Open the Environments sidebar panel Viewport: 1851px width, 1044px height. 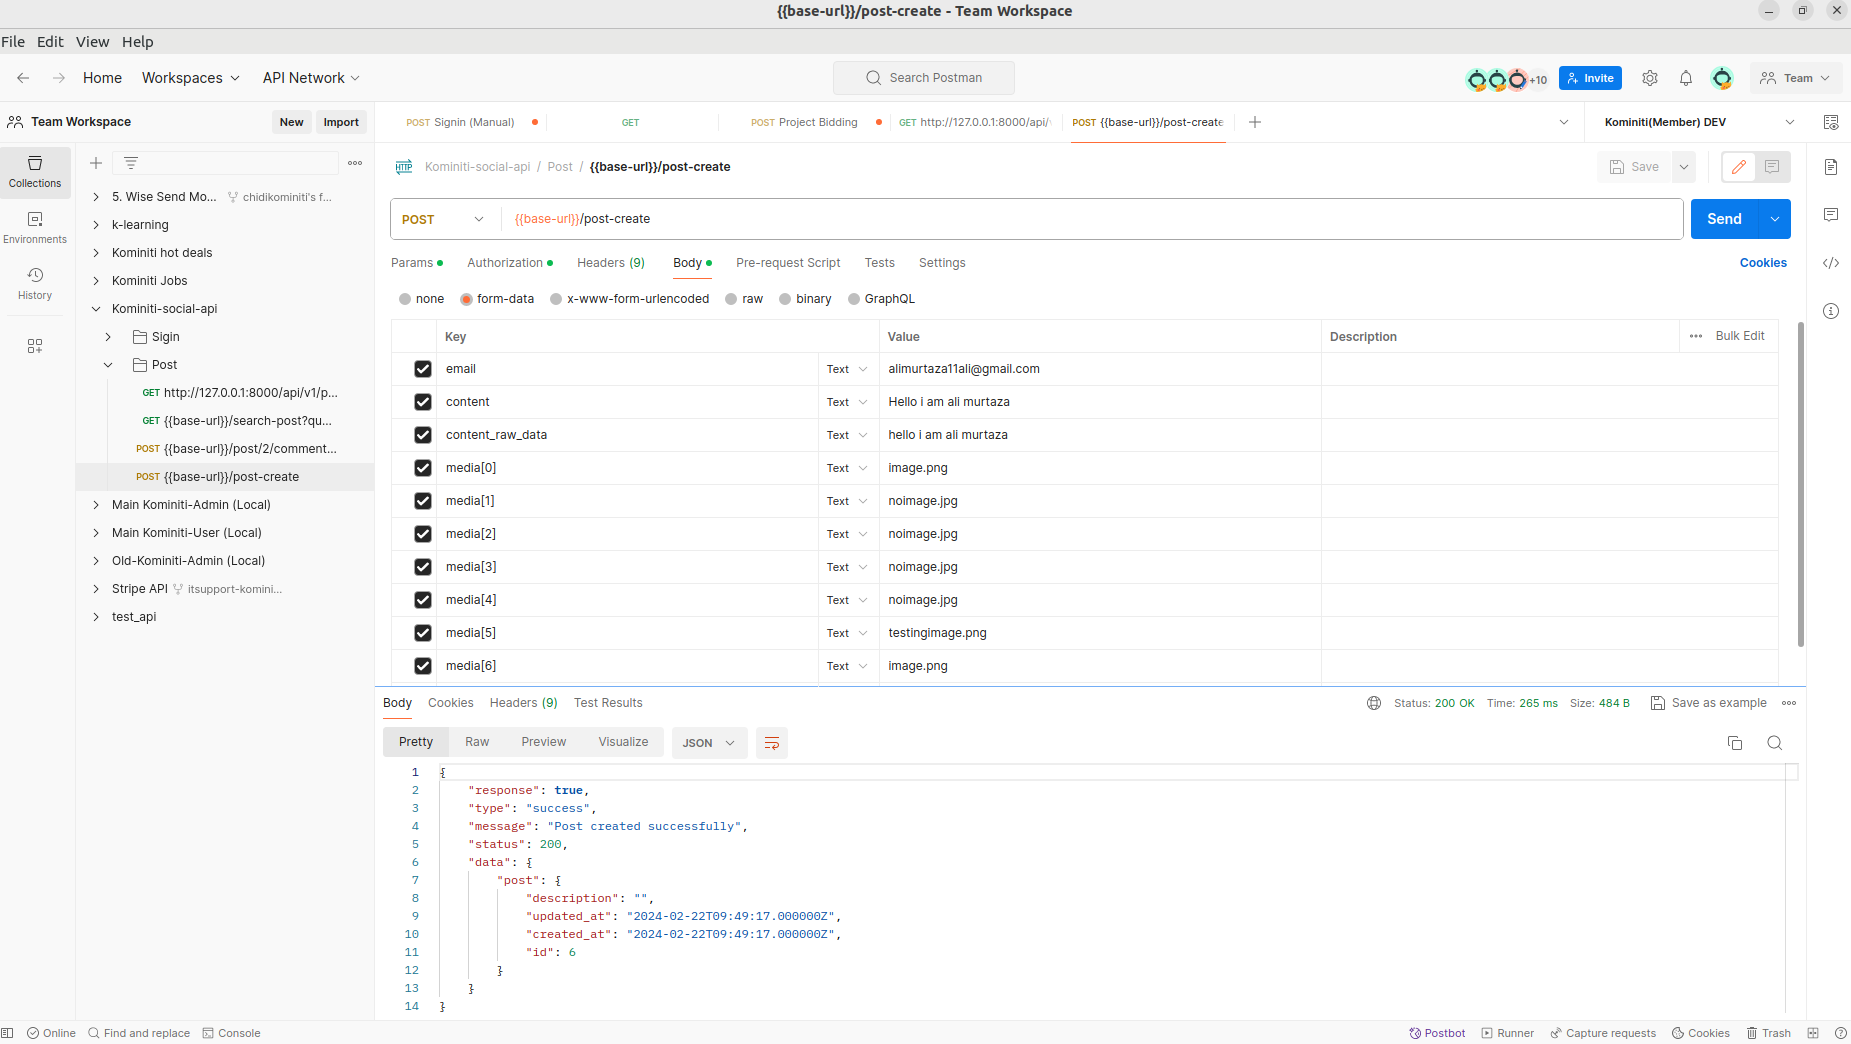[35, 227]
